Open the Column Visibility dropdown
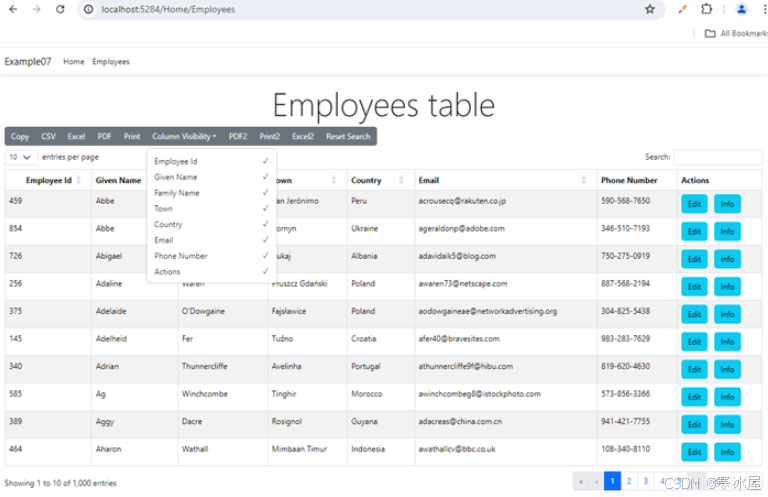 [x=184, y=137]
